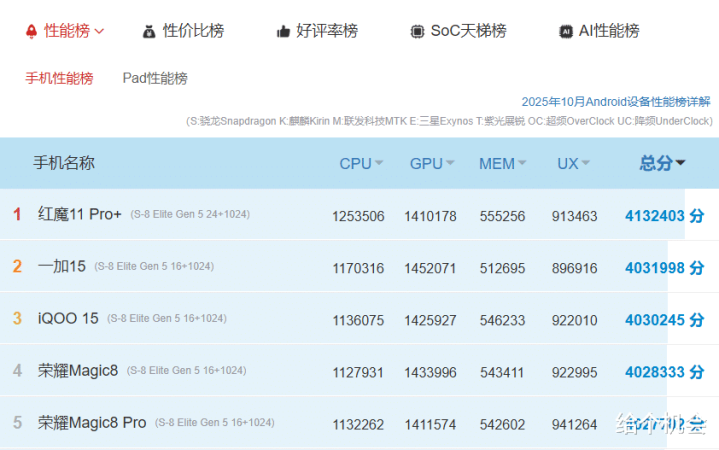
Task: Open 2025年10月Android设备性能榜详解 link
Action: pos(616,102)
